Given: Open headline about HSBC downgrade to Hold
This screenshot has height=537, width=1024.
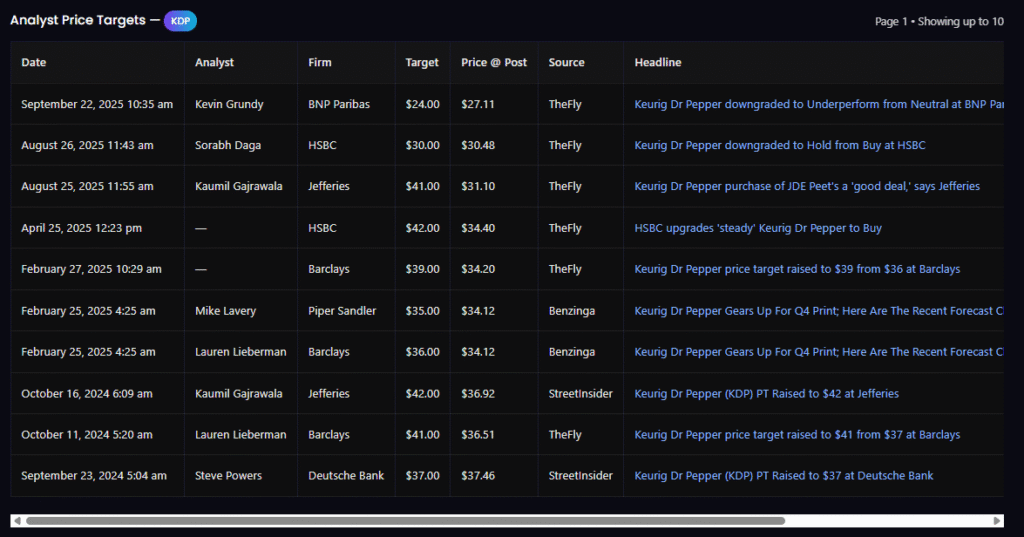Looking at the screenshot, I should click(780, 145).
